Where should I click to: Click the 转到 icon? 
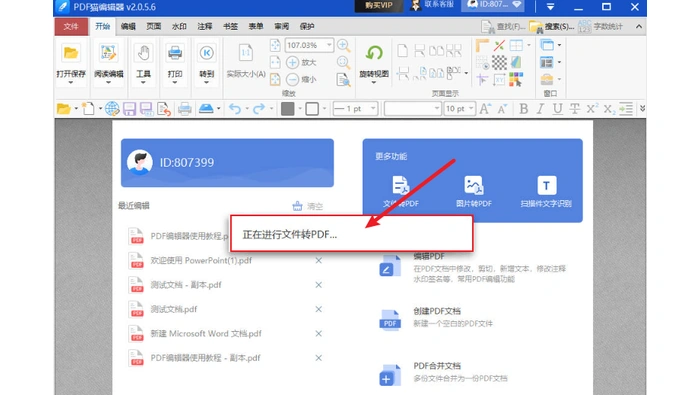[206, 53]
